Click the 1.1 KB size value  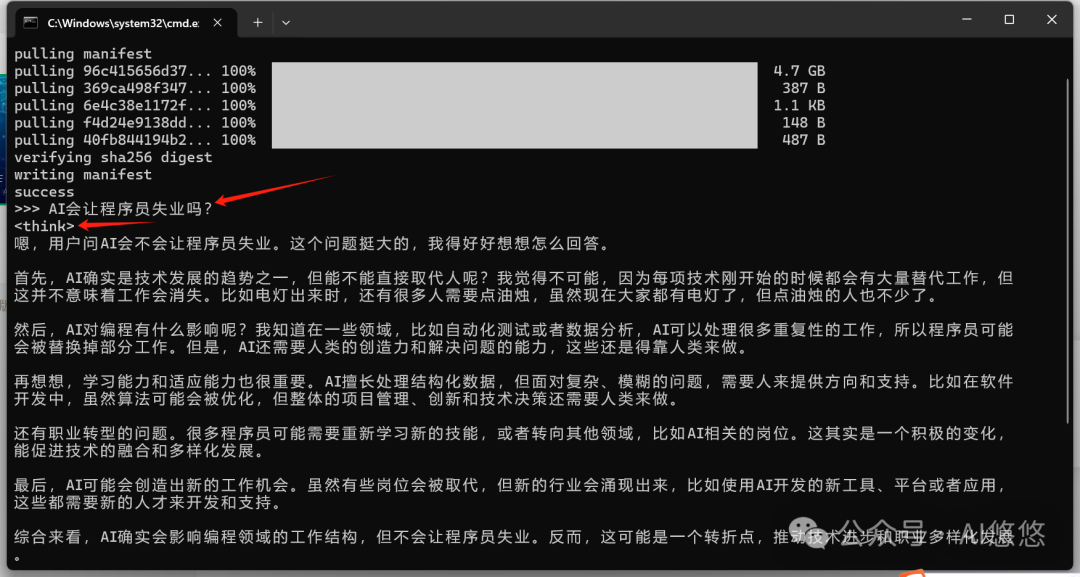799,105
